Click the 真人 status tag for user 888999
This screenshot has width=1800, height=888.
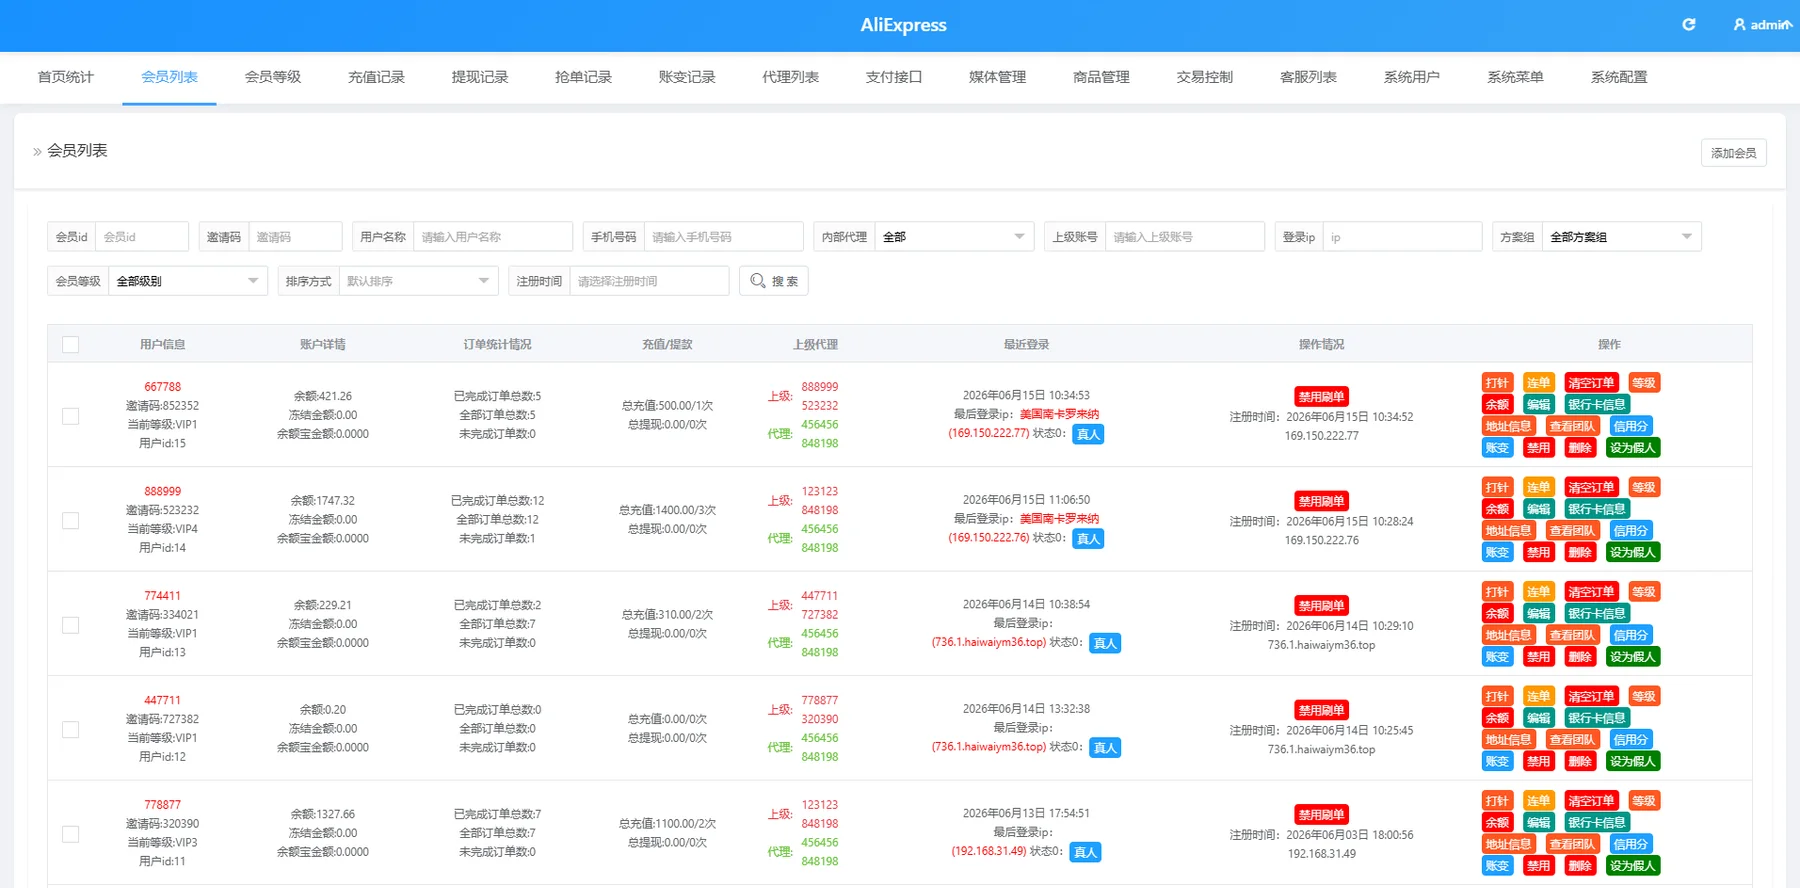1088,539
